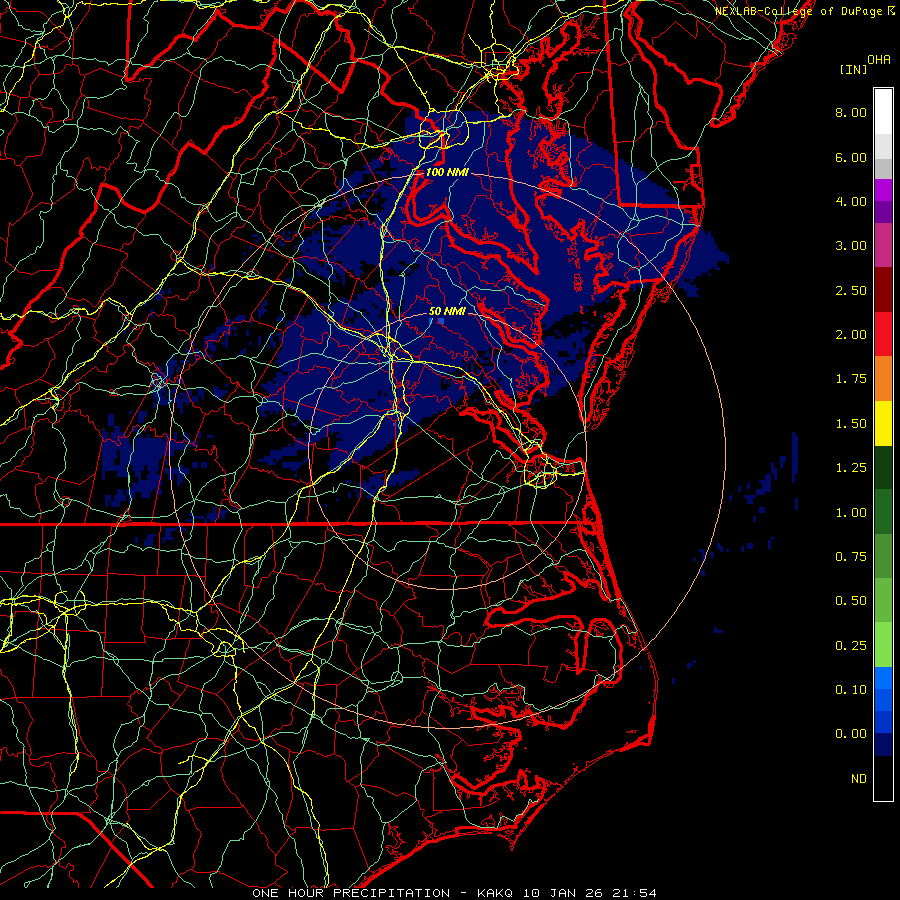Click the 0.75 legend value
Screen dimensions: 900x900
(851, 557)
